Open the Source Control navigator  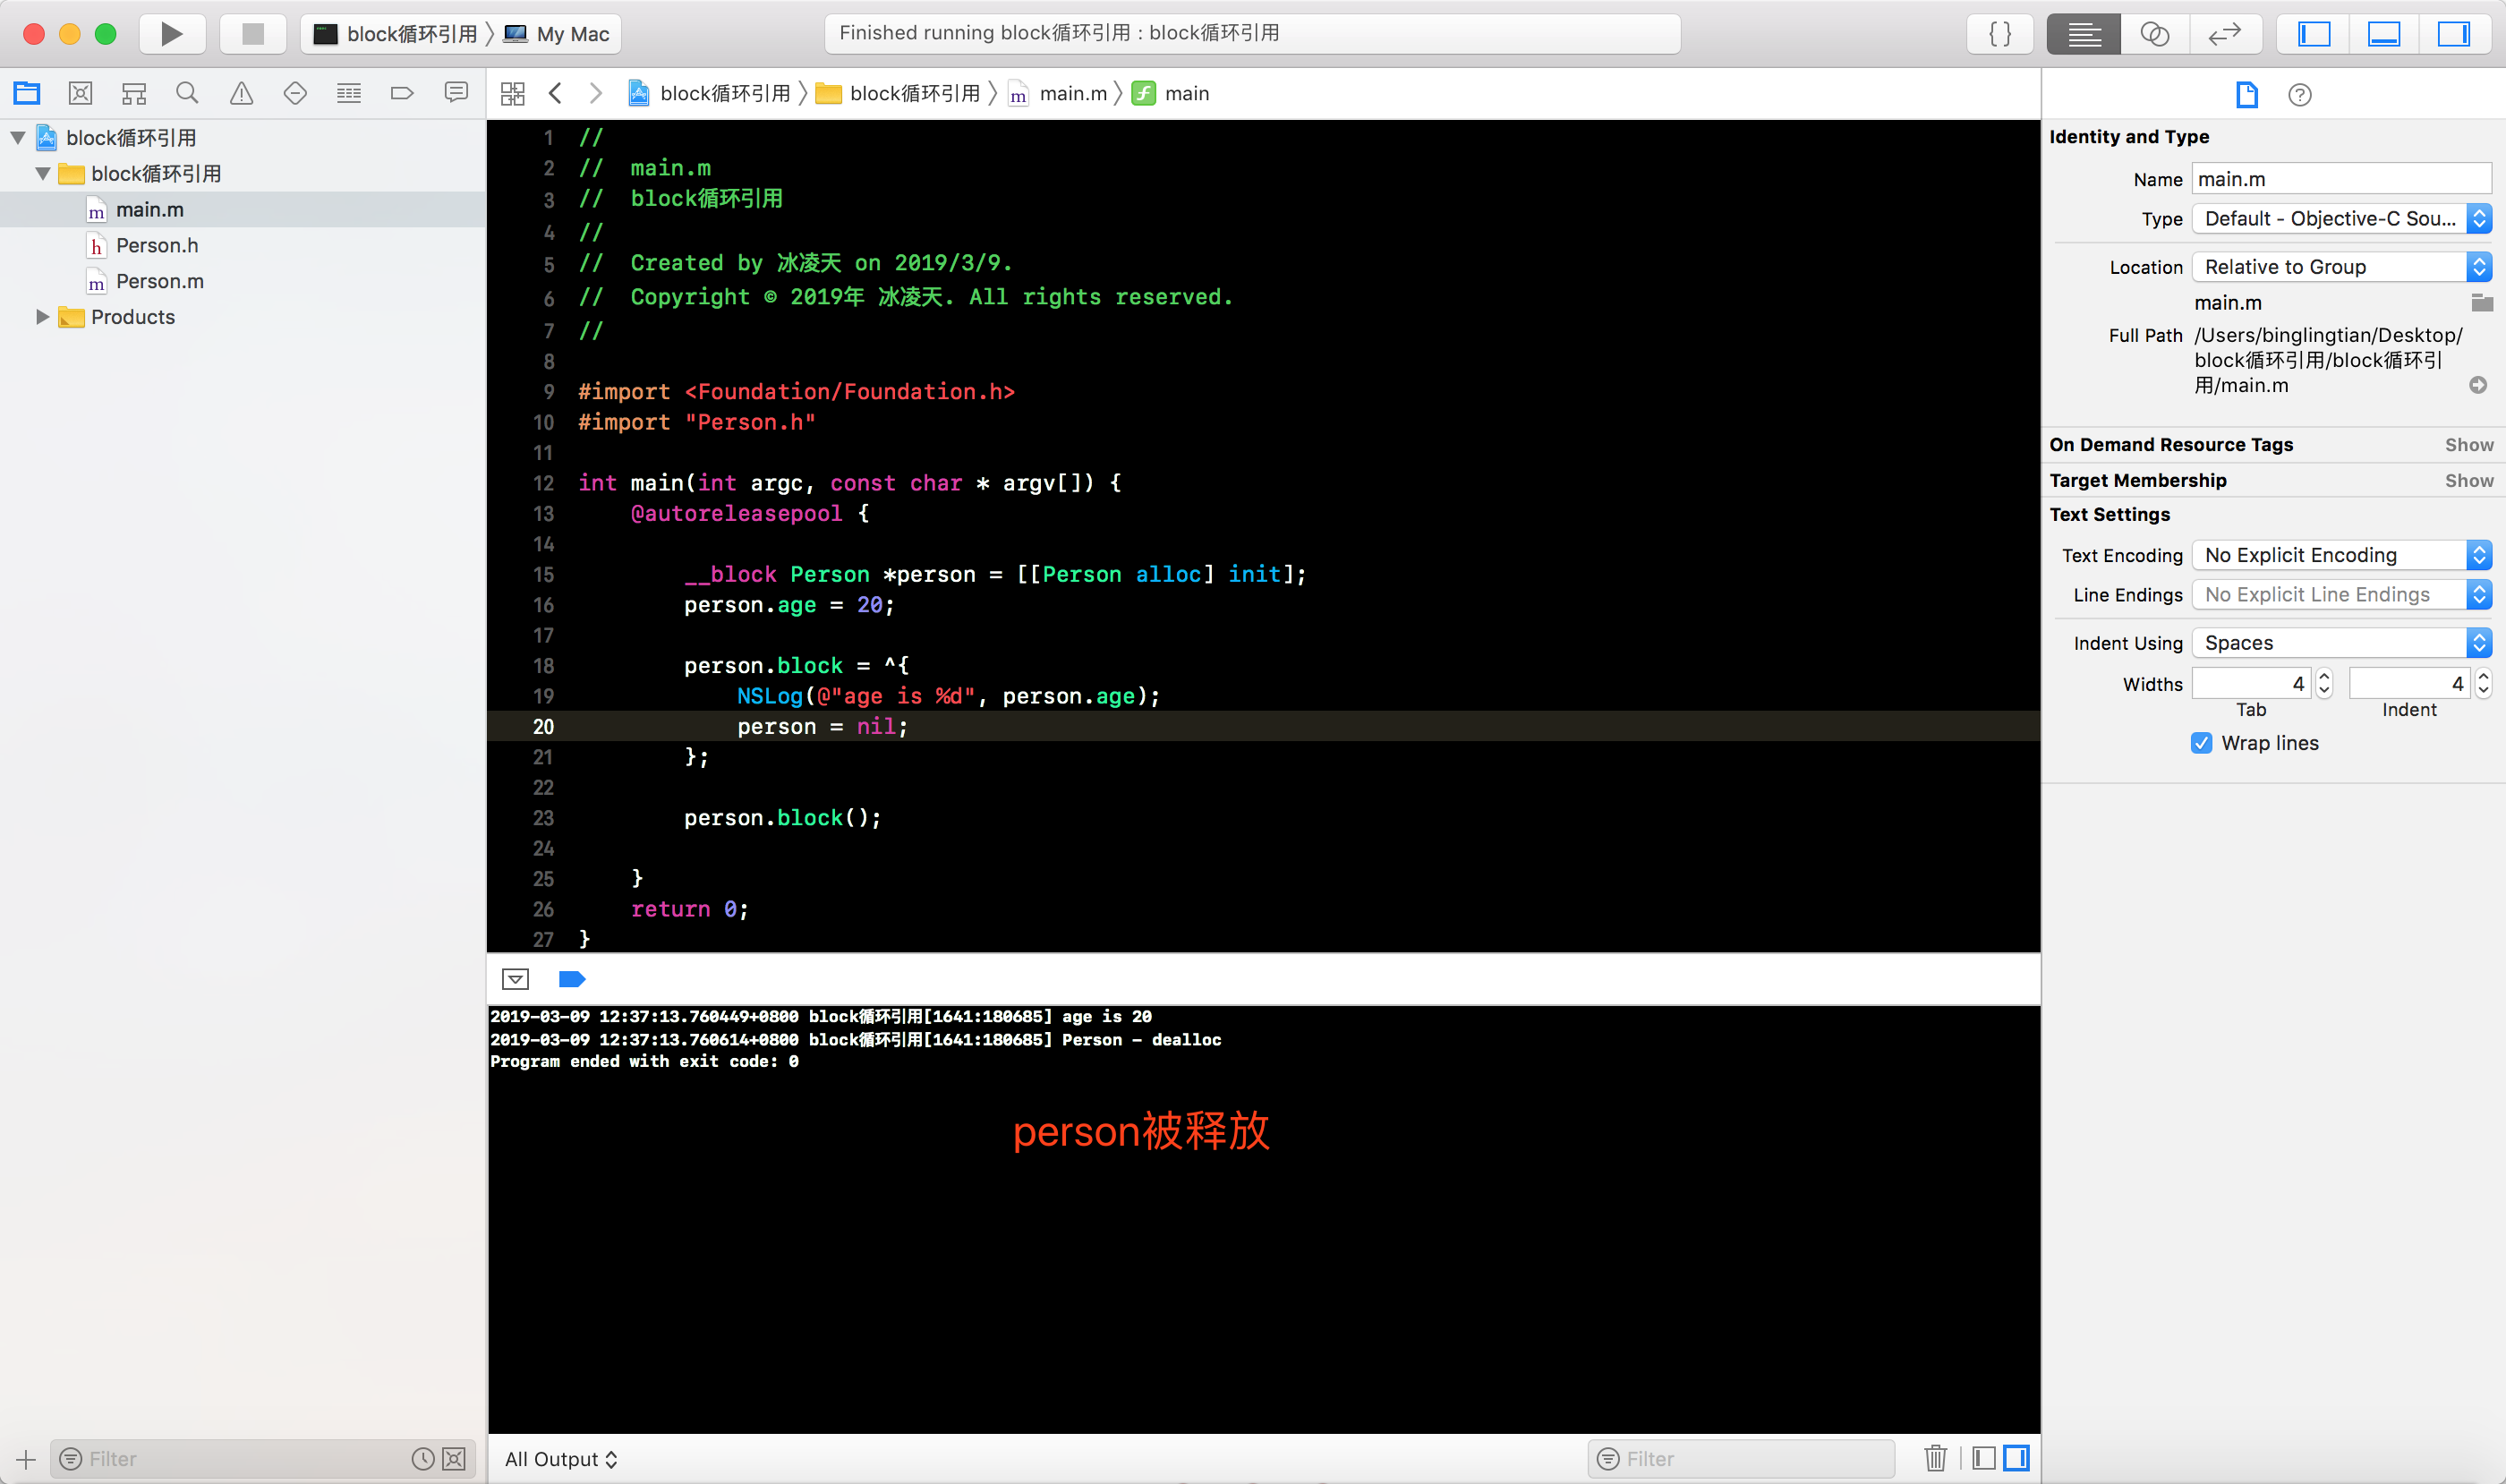81,94
